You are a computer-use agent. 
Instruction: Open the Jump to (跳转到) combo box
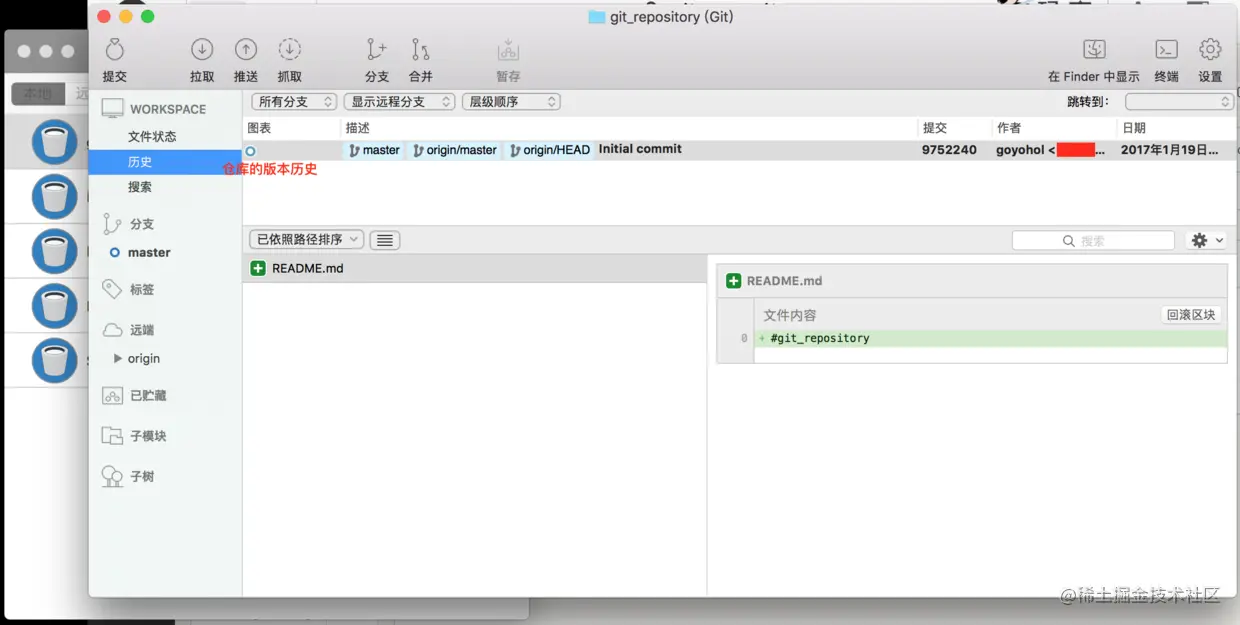pos(1179,102)
